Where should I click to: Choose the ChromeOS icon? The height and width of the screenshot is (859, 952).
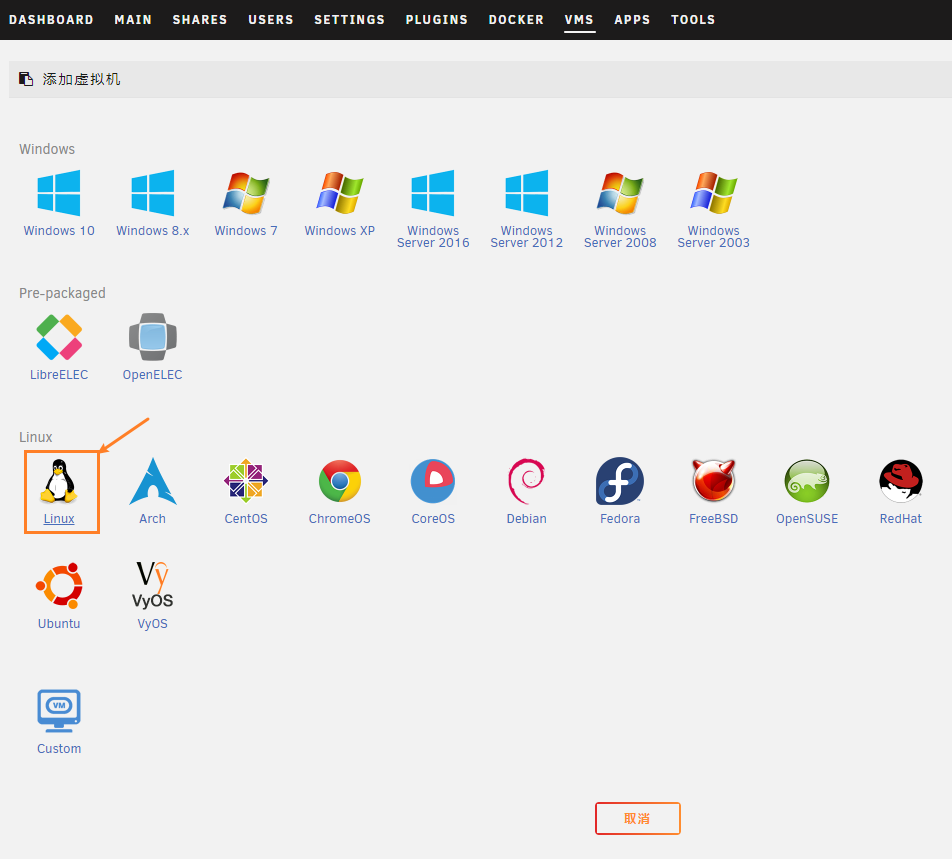coord(339,481)
